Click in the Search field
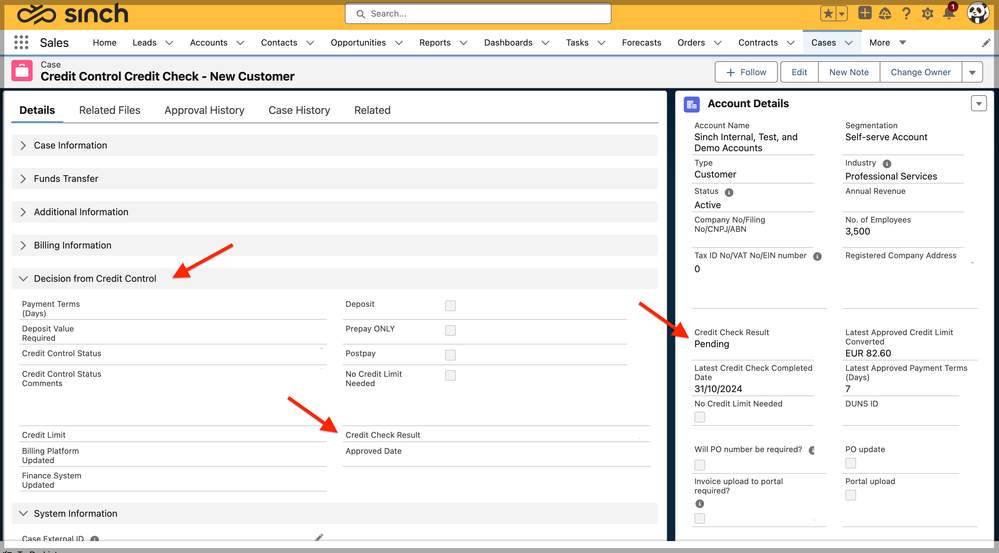999x553 pixels. coord(478,13)
